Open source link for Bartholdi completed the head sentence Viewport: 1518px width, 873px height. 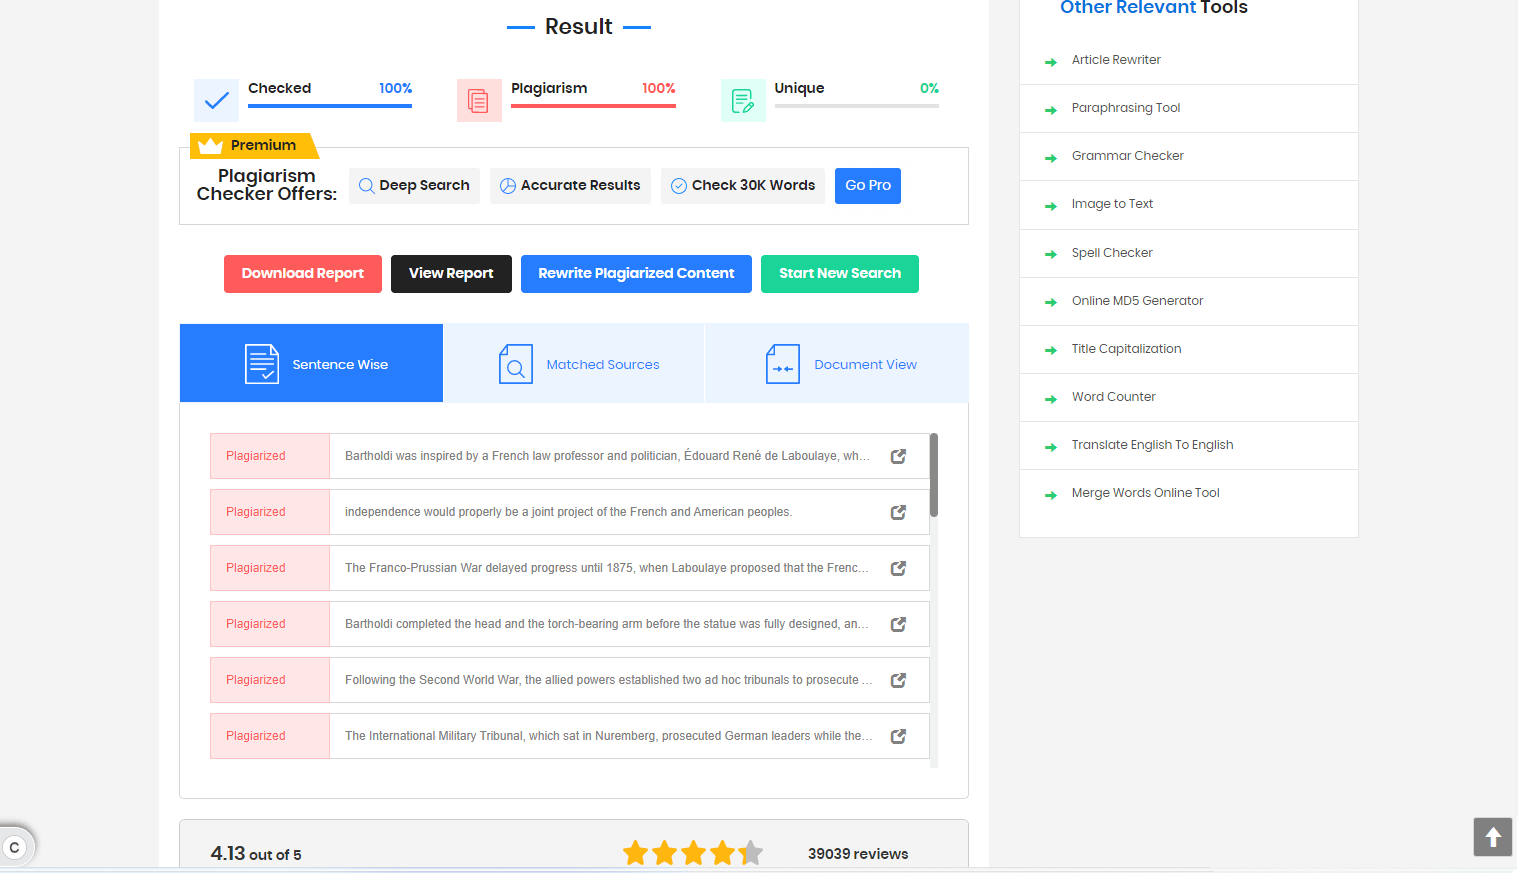pos(898,624)
